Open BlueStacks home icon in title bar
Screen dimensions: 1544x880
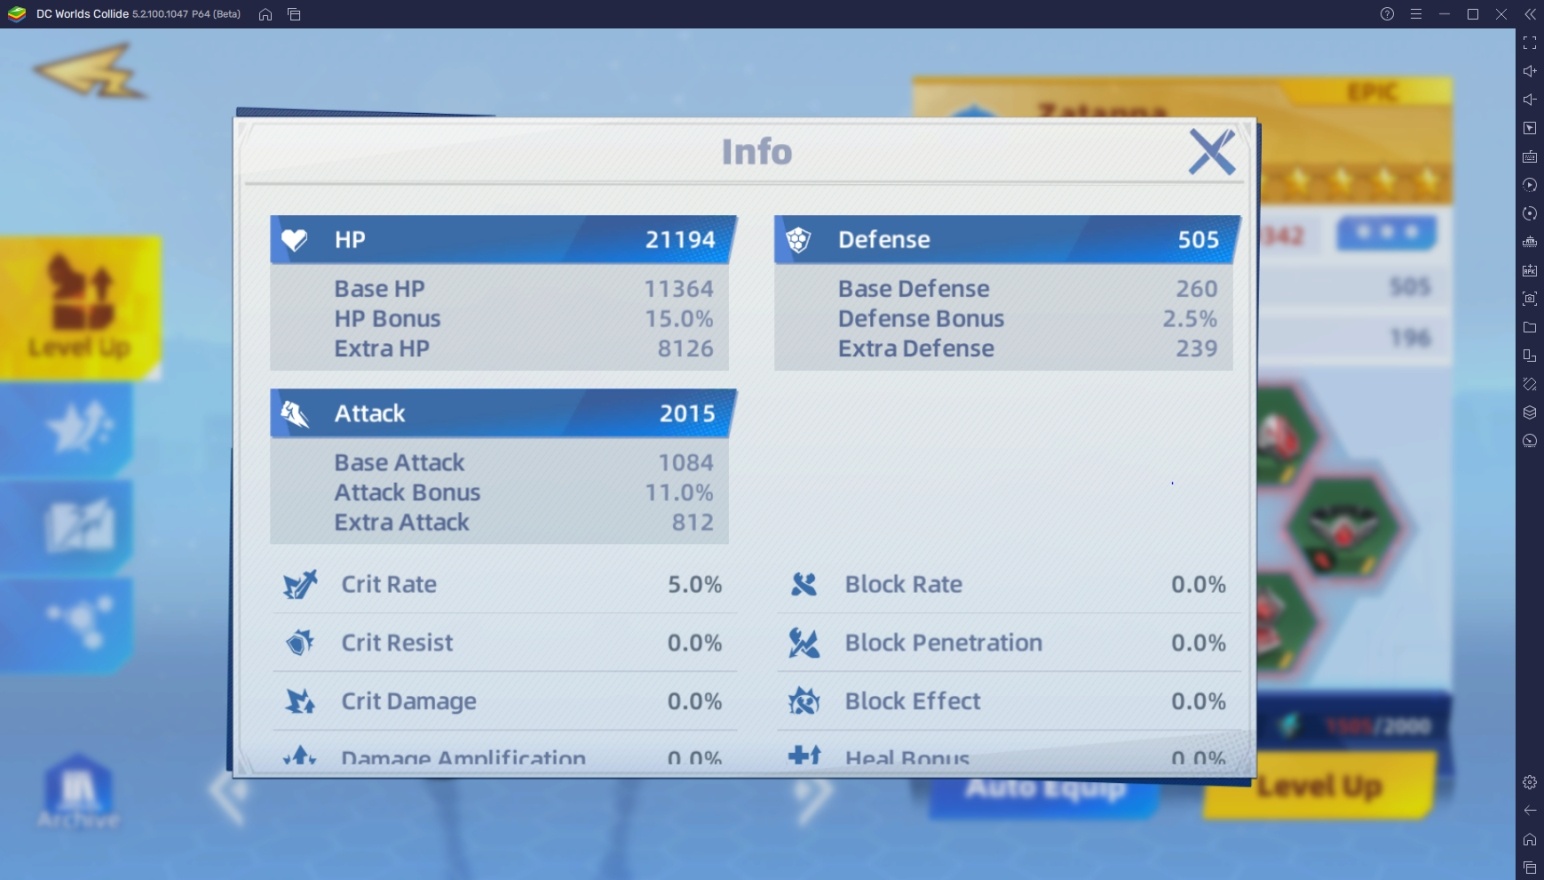[x=265, y=14]
